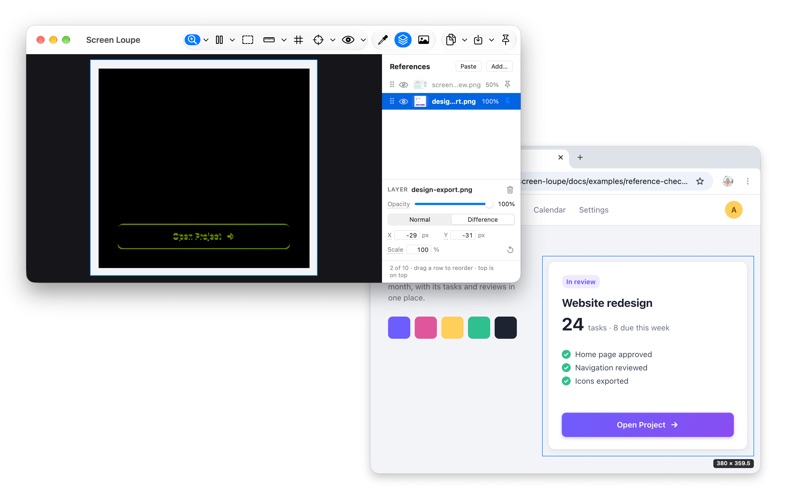The height and width of the screenshot is (500, 800).
Task: Toggle the grid overlay hash icon
Action: pyautogui.click(x=298, y=40)
